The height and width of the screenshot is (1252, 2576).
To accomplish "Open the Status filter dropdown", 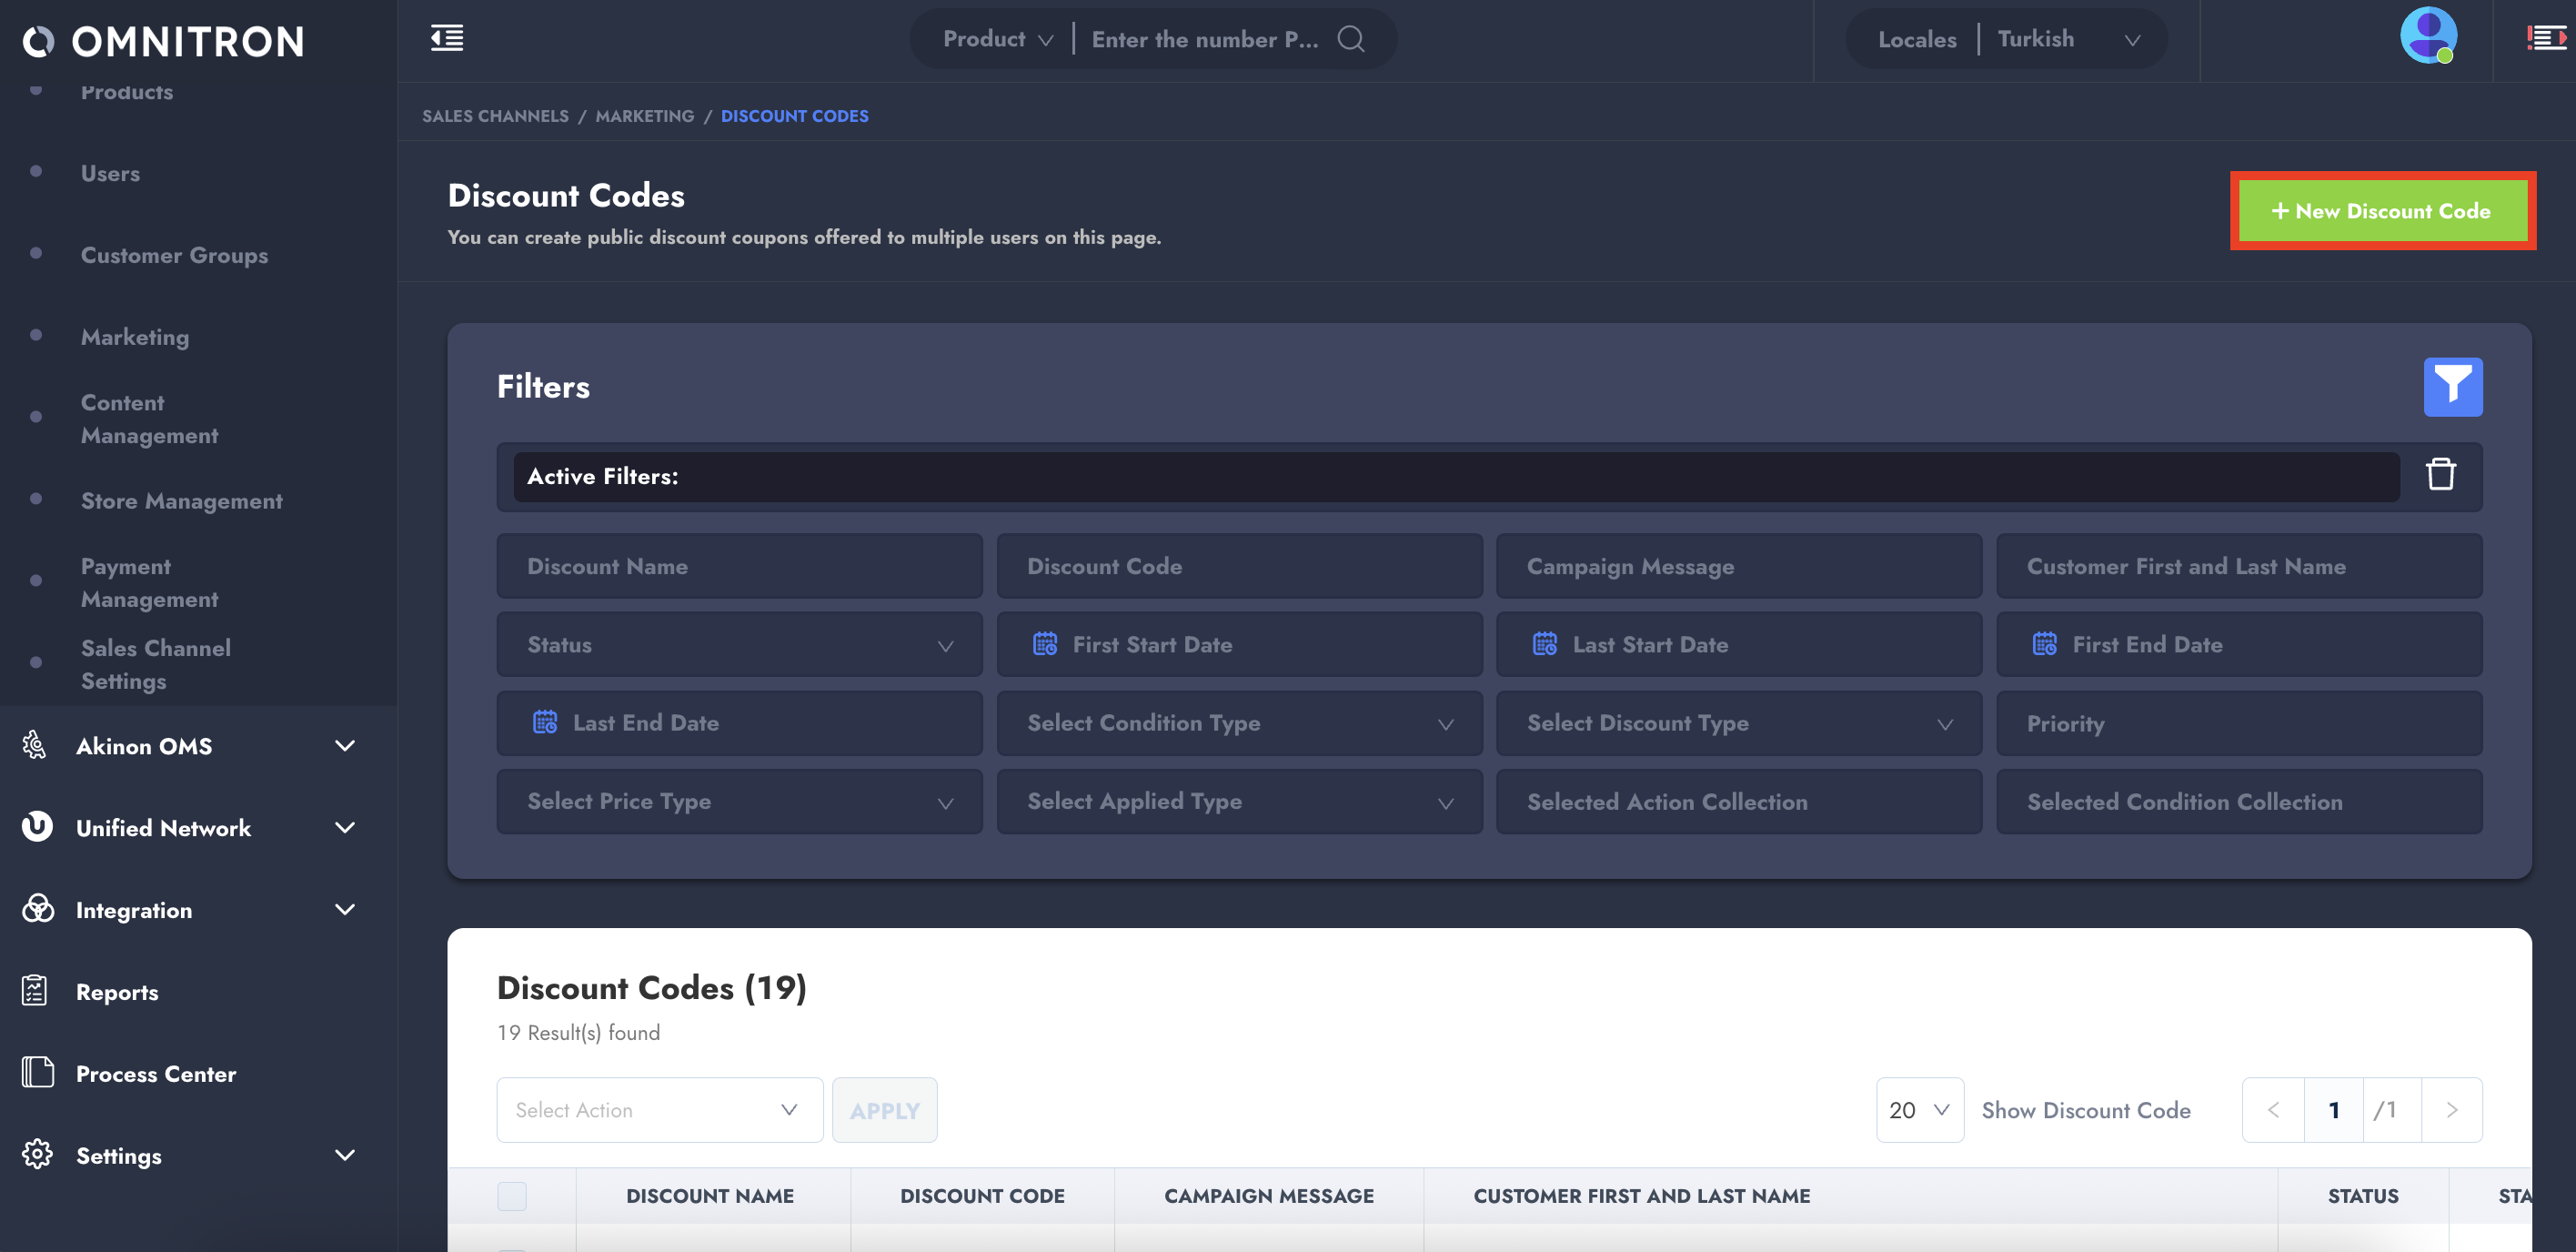I will 739,645.
